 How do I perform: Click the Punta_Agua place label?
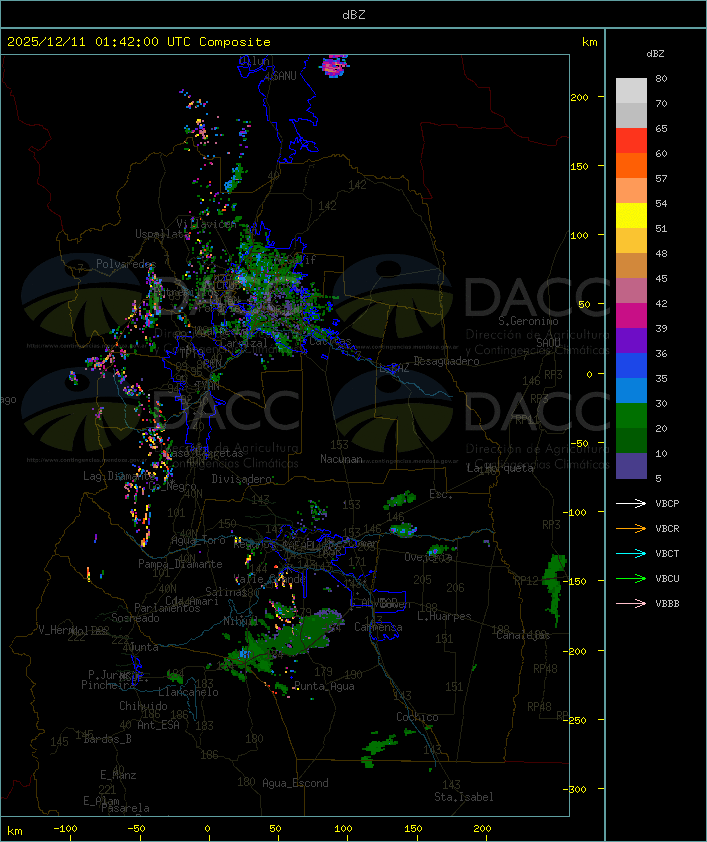point(324,686)
